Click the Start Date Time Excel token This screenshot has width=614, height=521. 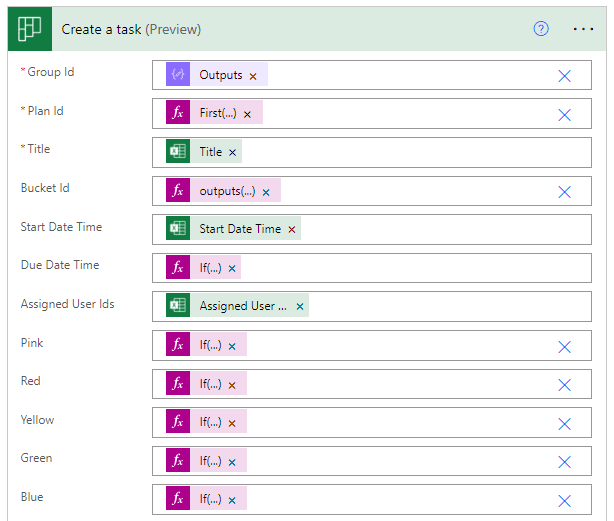(240, 229)
